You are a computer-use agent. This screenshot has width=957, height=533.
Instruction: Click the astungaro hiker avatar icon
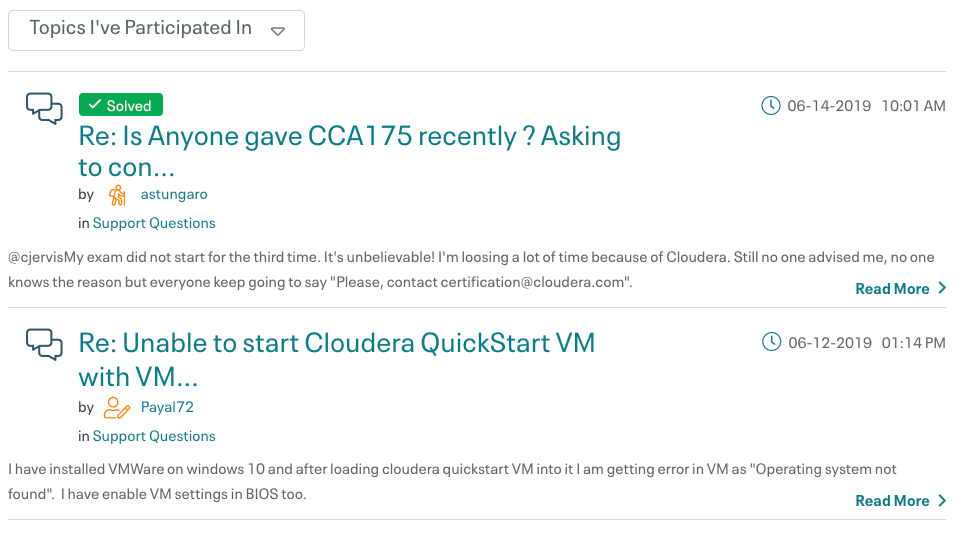click(x=118, y=195)
